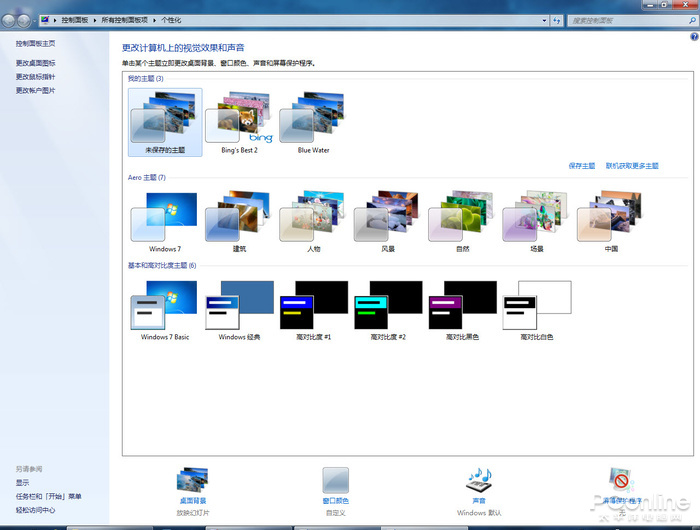Open the Sounds (声音) music notes icon
Screen dimensions: 700x530
479,480
